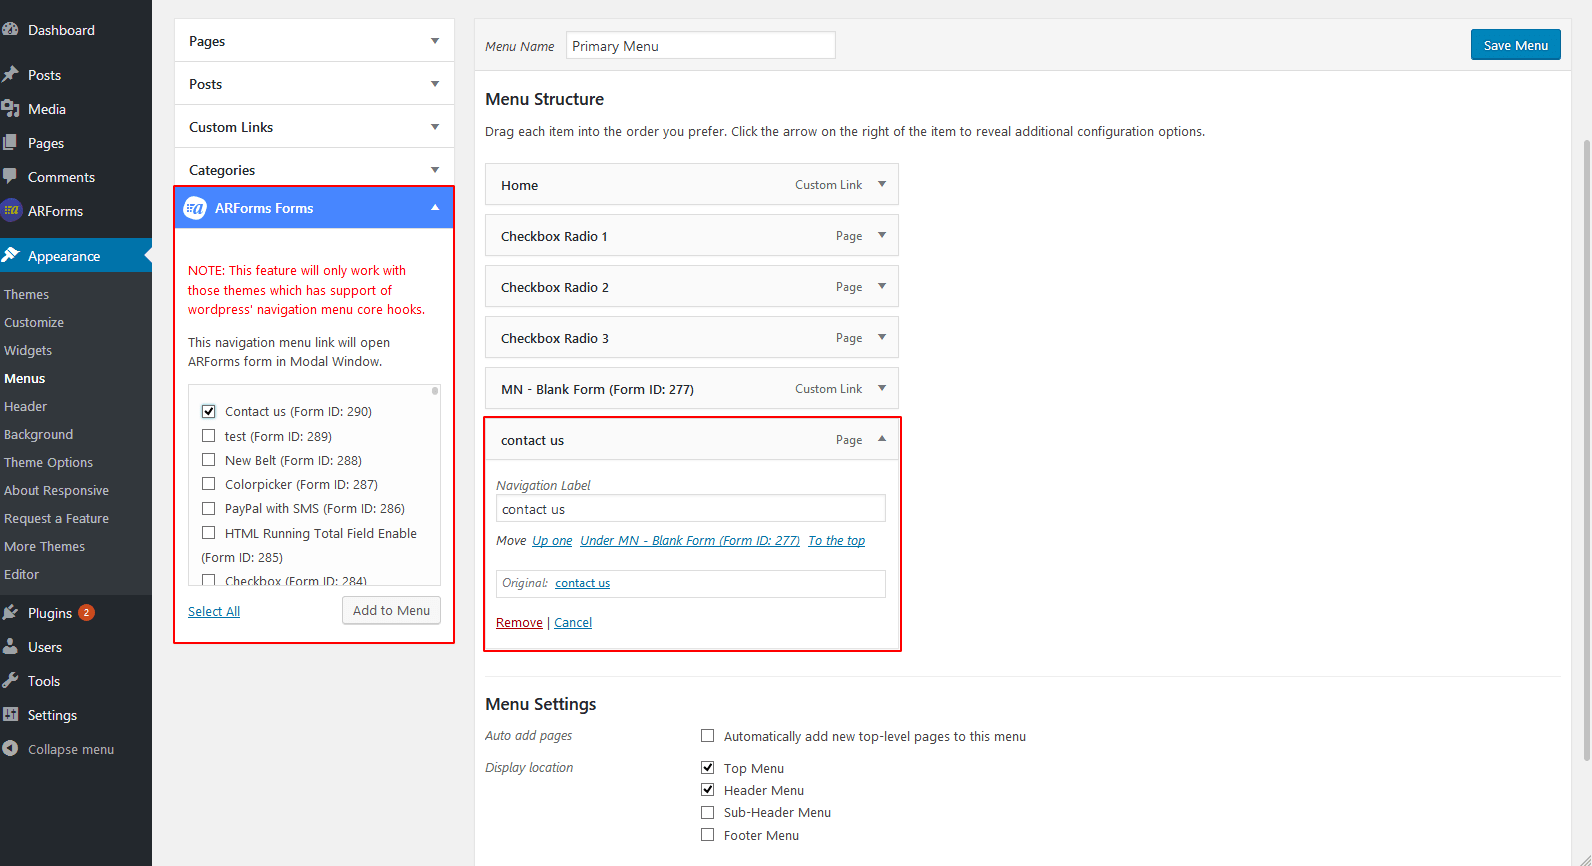Go to Theme Options in Appearance
The height and width of the screenshot is (866, 1592).
48,463
